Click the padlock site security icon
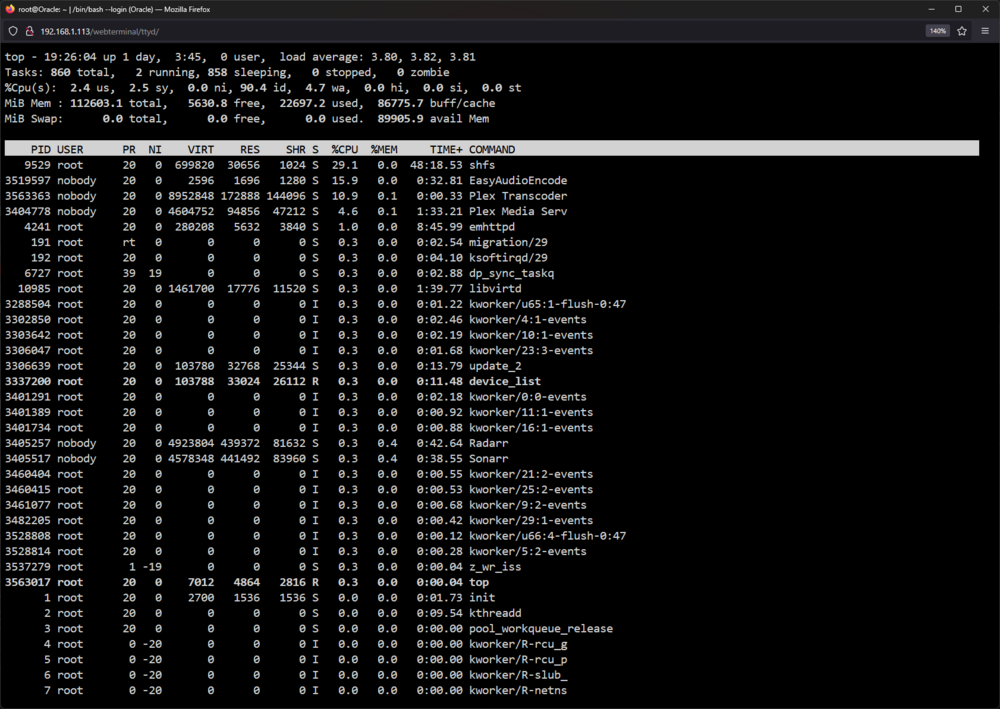Image resolution: width=1000 pixels, height=709 pixels. [29, 31]
